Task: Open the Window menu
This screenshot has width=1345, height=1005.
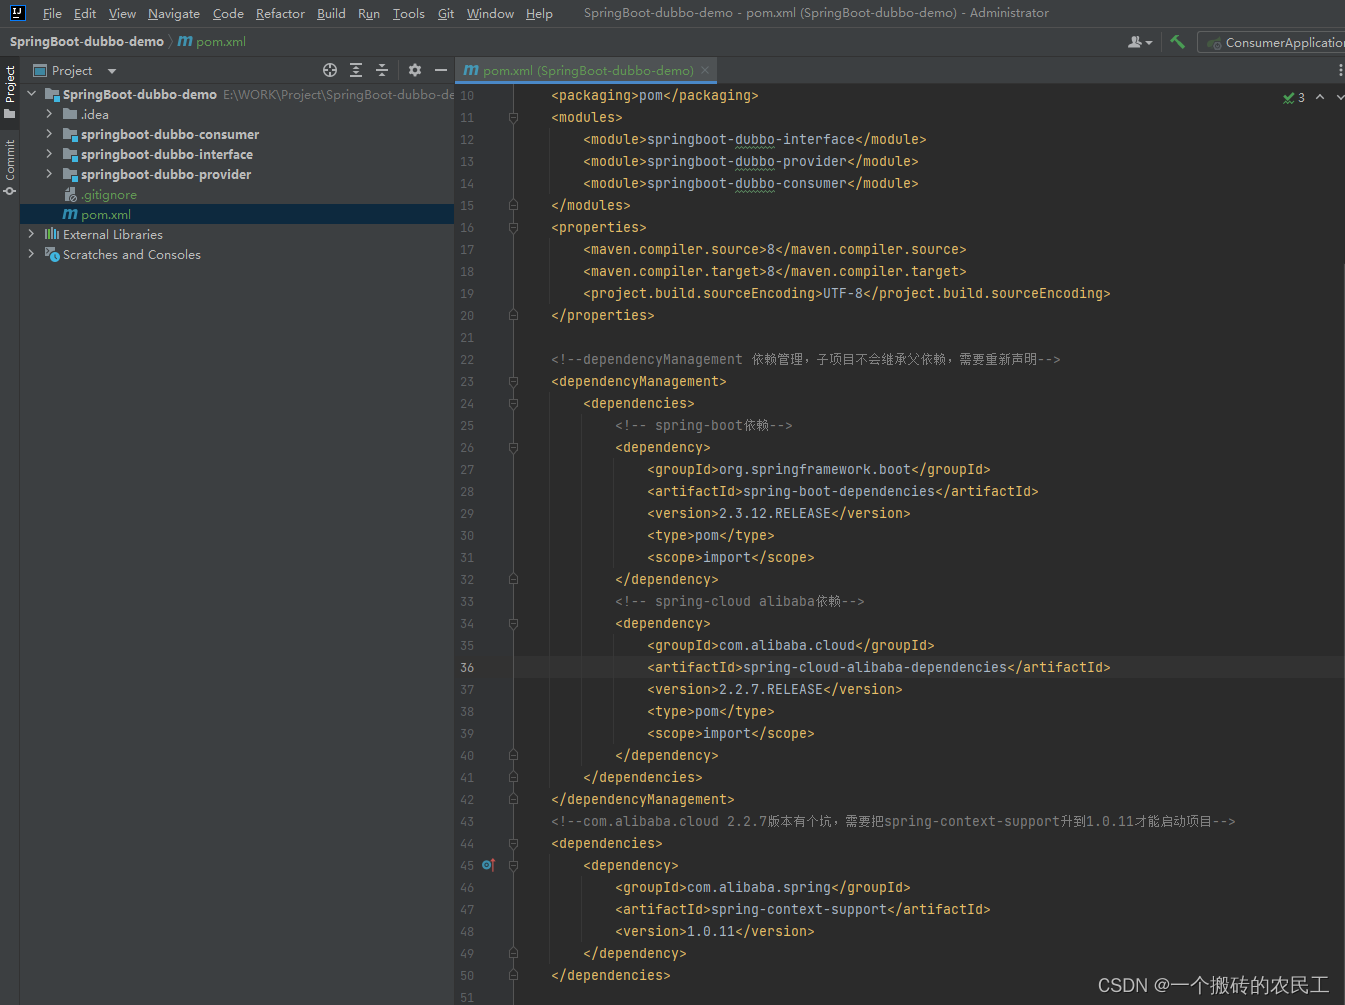Action: [x=490, y=13]
